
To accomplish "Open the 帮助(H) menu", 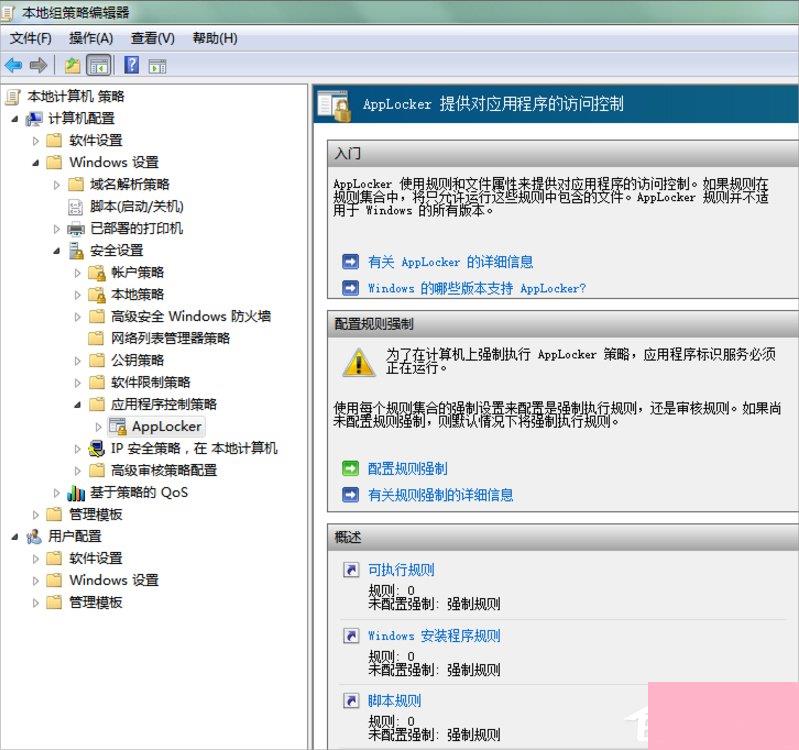I will coord(215,38).
